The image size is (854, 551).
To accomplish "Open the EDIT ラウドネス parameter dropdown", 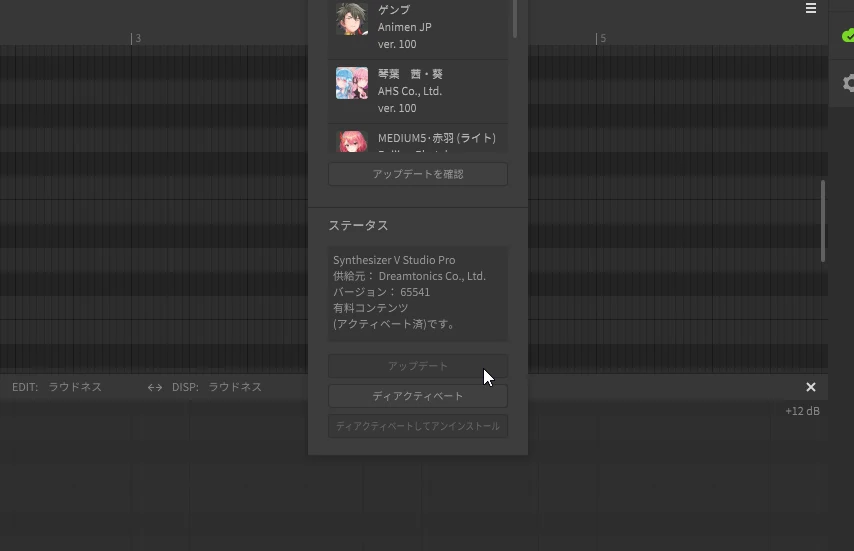I will 75,387.
